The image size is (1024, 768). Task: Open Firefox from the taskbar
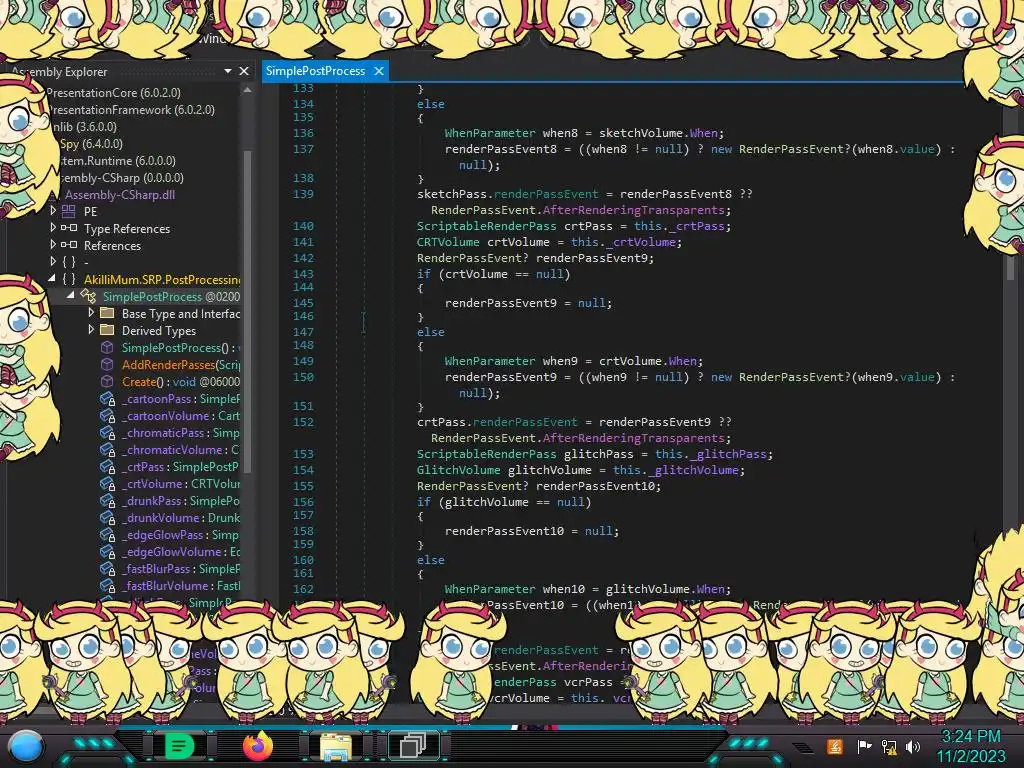click(257, 745)
